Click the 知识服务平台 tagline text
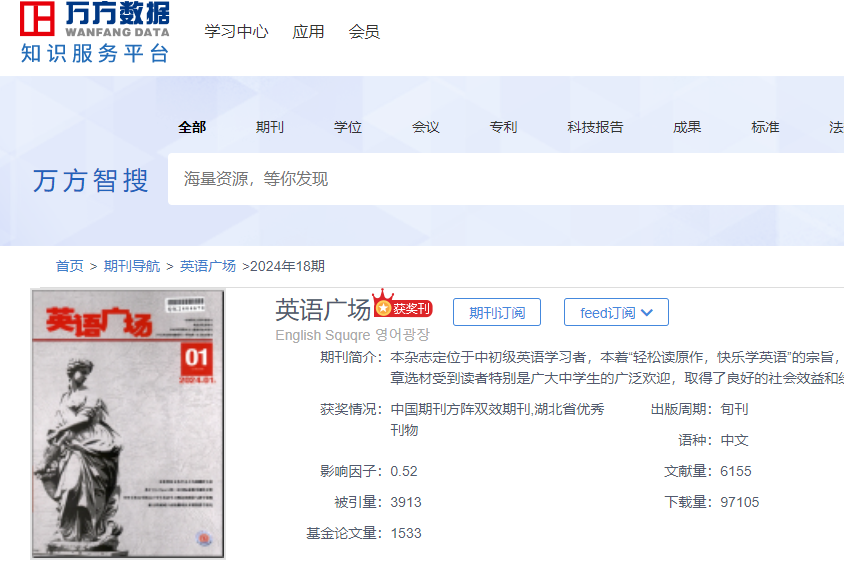The width and height of the screenshot is (844, 576). (x=95, y=54)
